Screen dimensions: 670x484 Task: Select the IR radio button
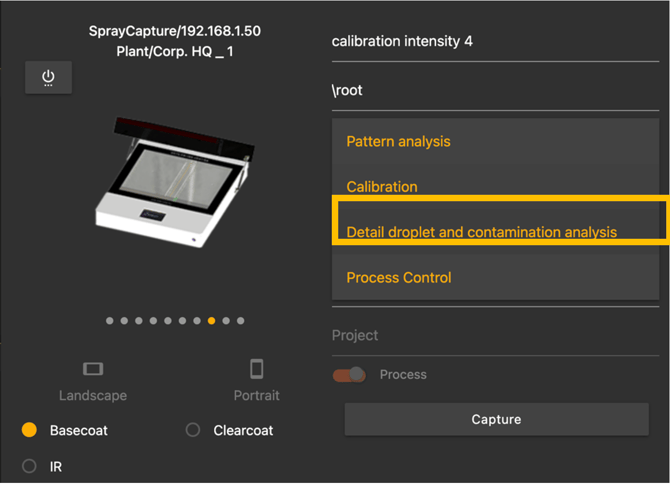[30, 466]
